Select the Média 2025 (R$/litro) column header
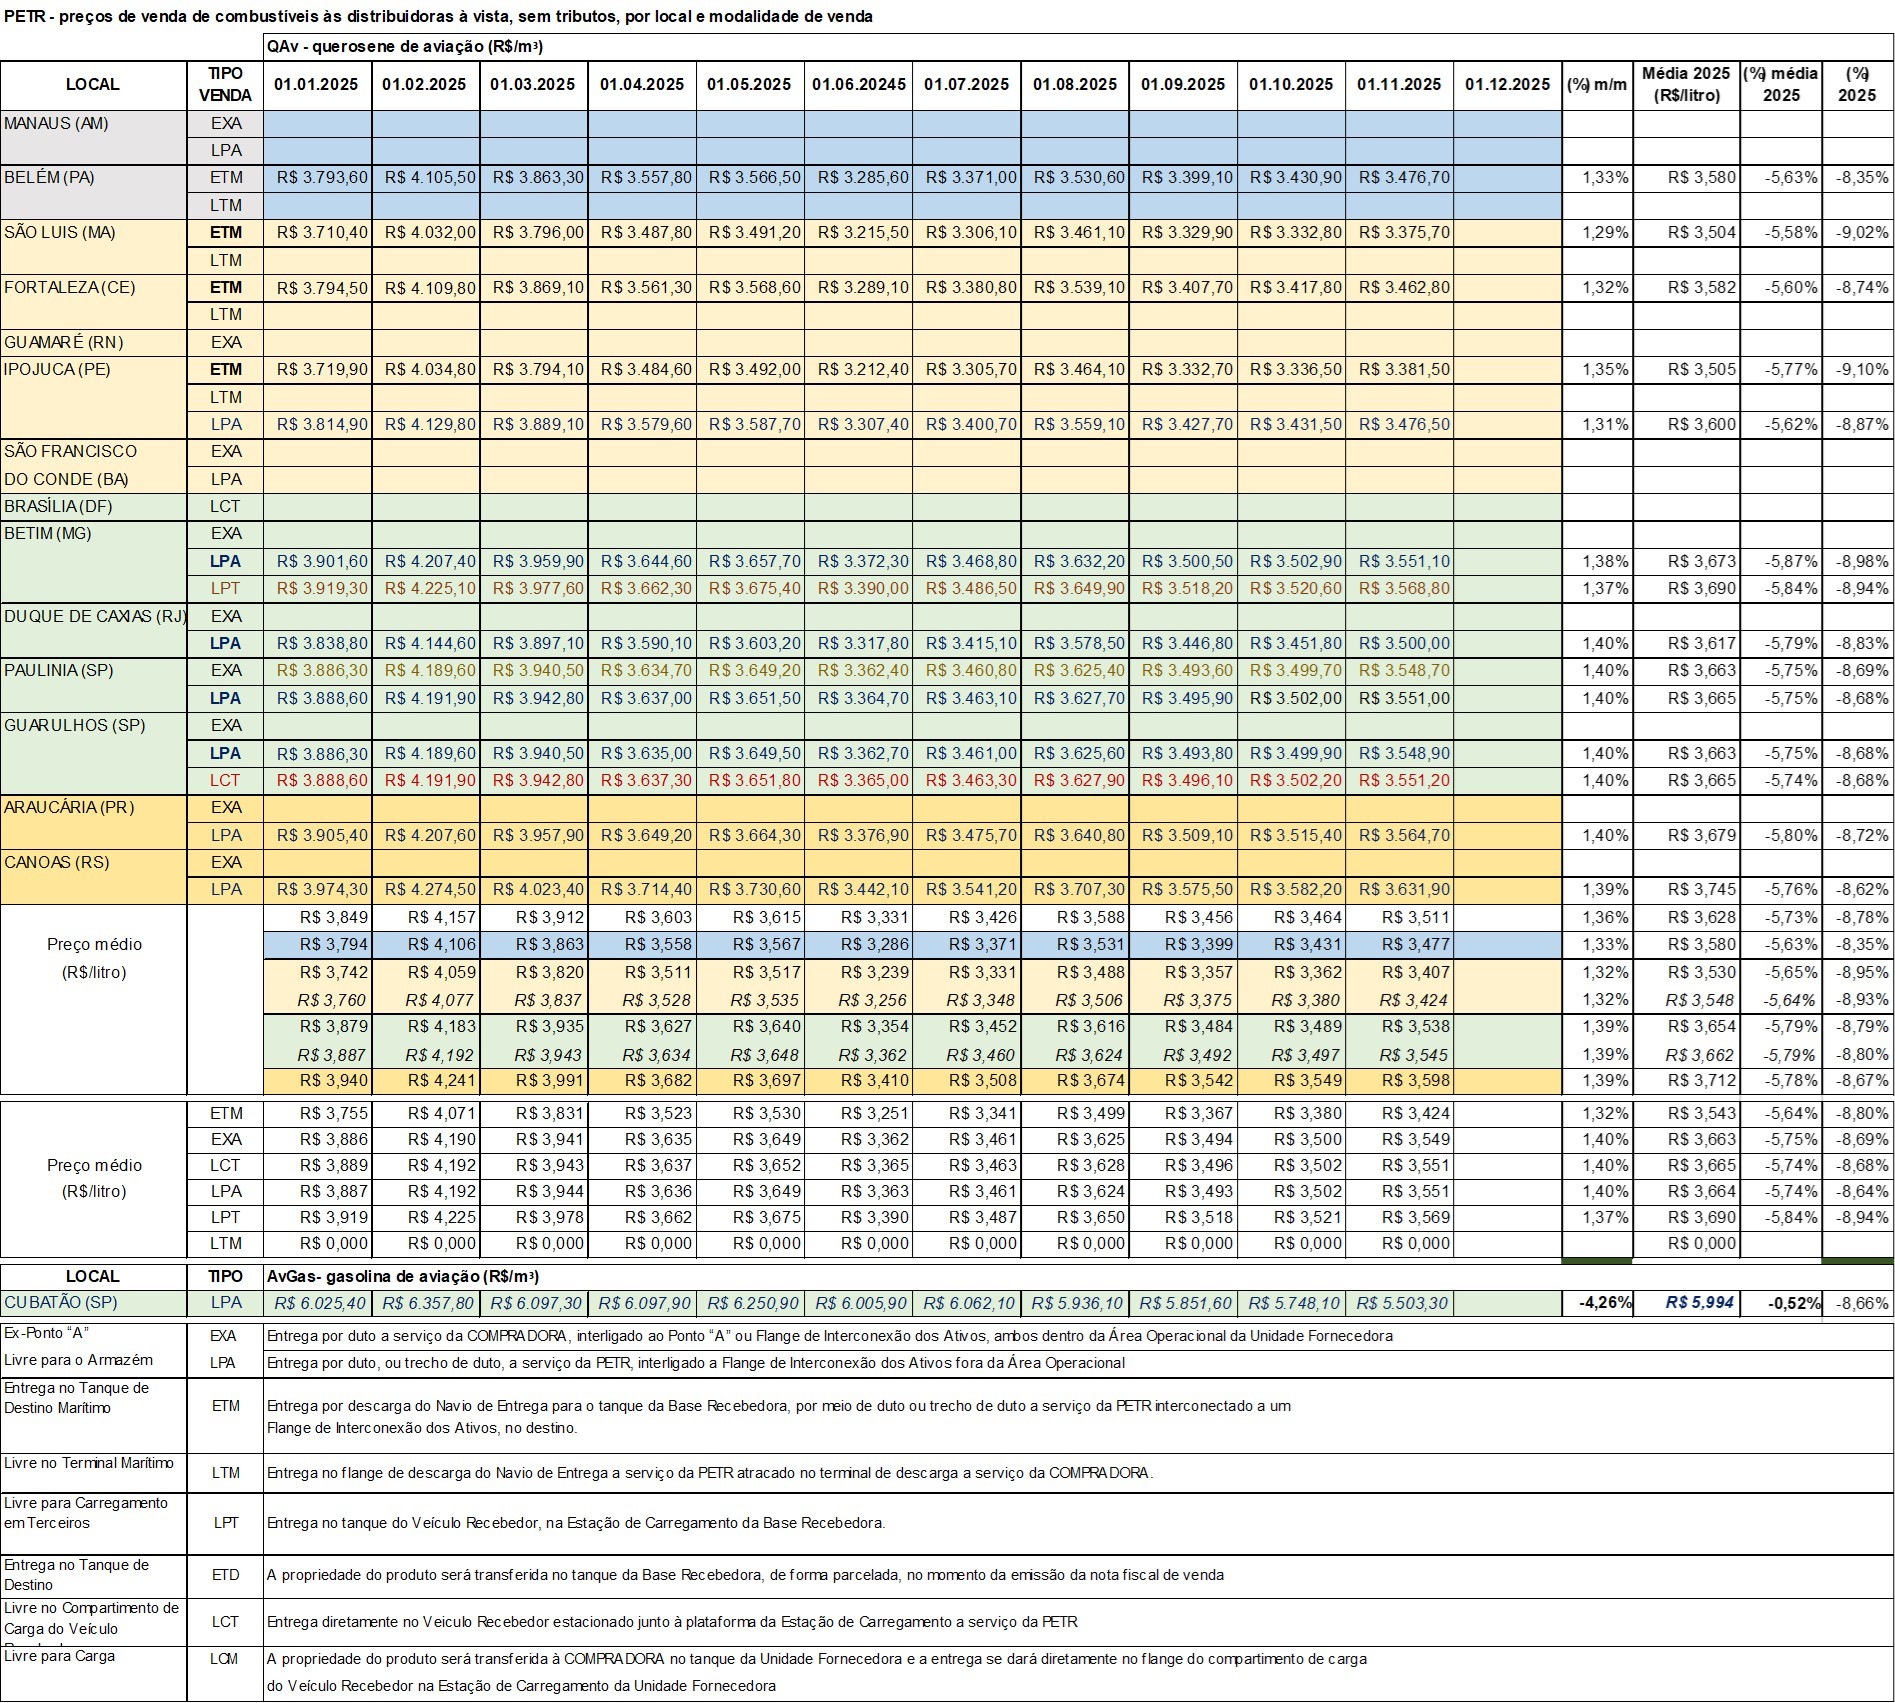This screenshot has height=1703, width=1895. [x=1685, y=85]
